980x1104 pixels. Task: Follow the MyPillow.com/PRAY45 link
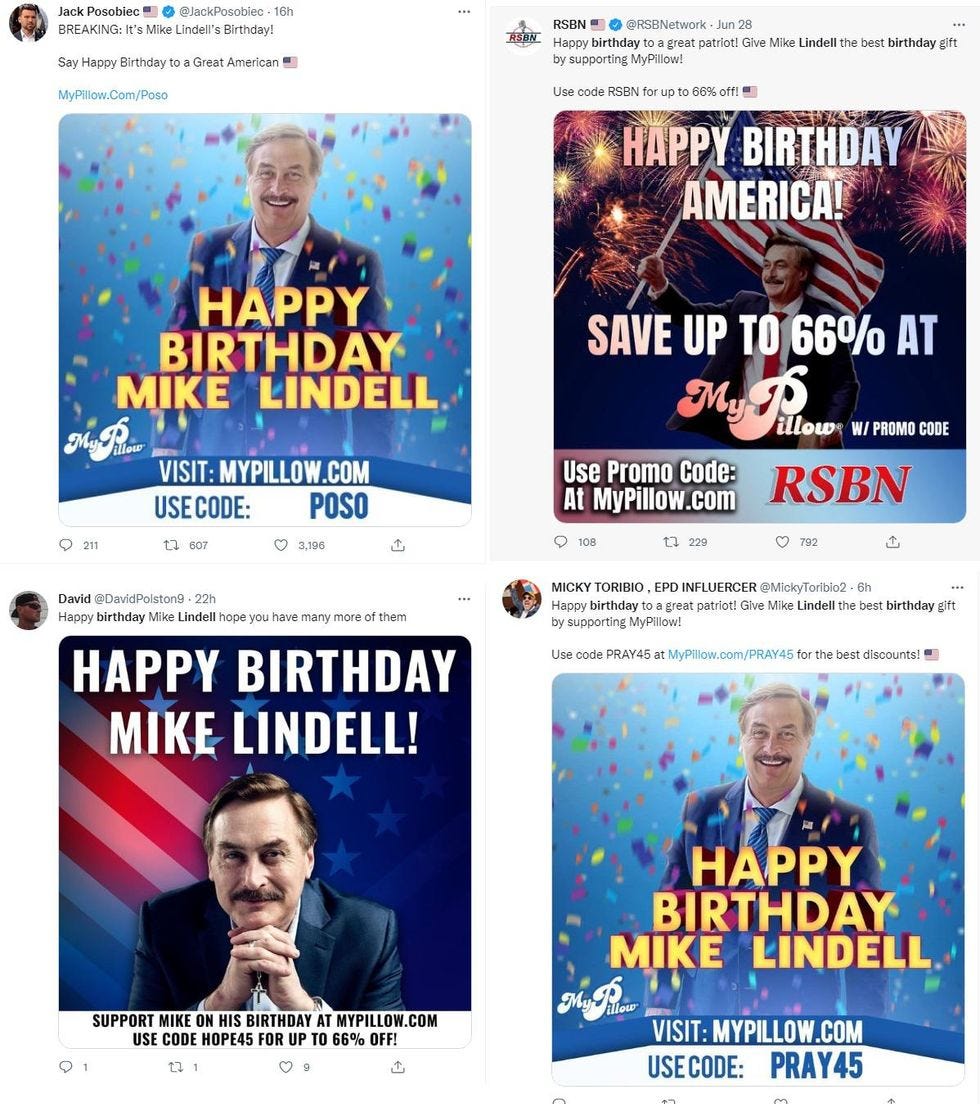pyautogui.click(x=730, y=654)
